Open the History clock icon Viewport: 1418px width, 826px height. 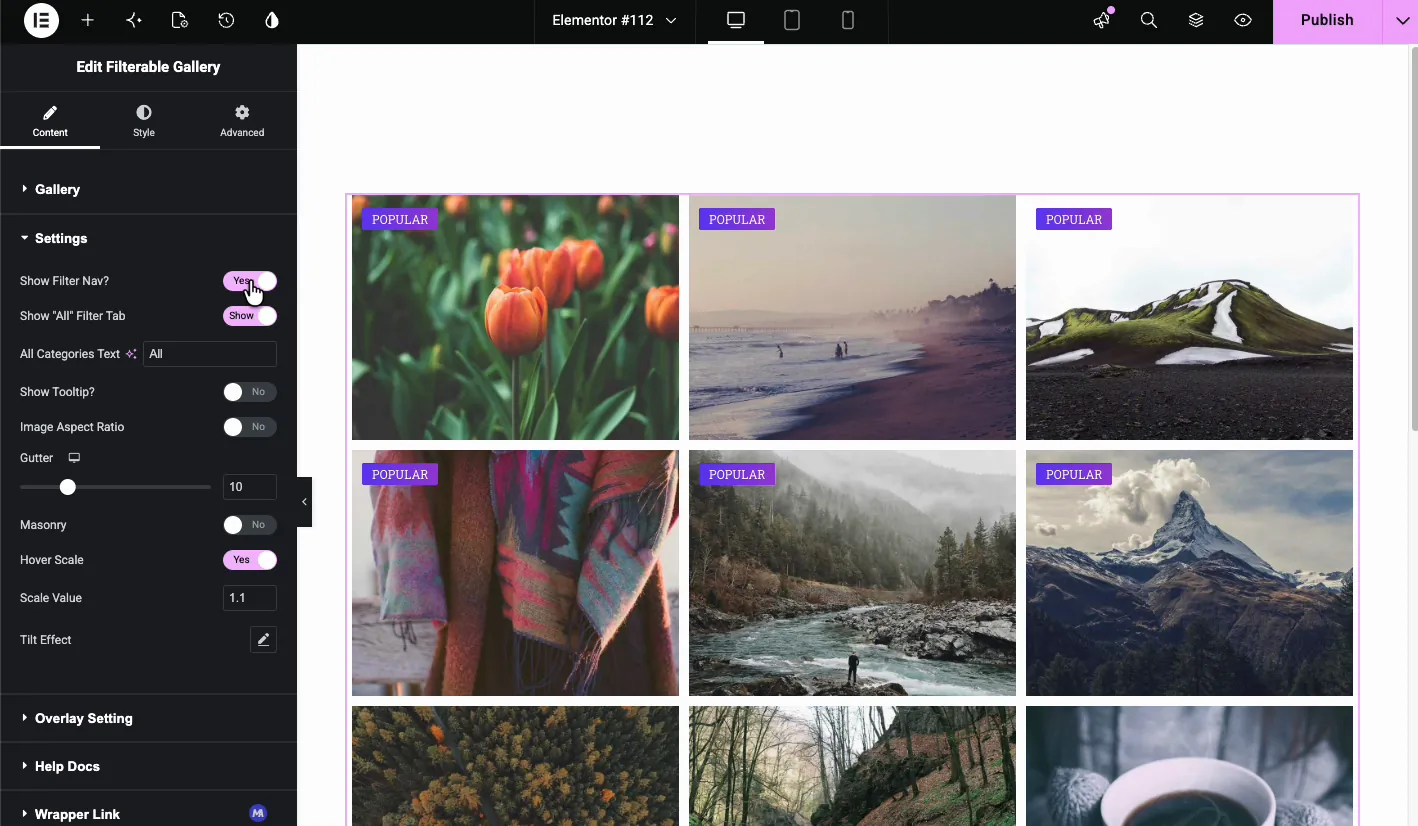226,20
